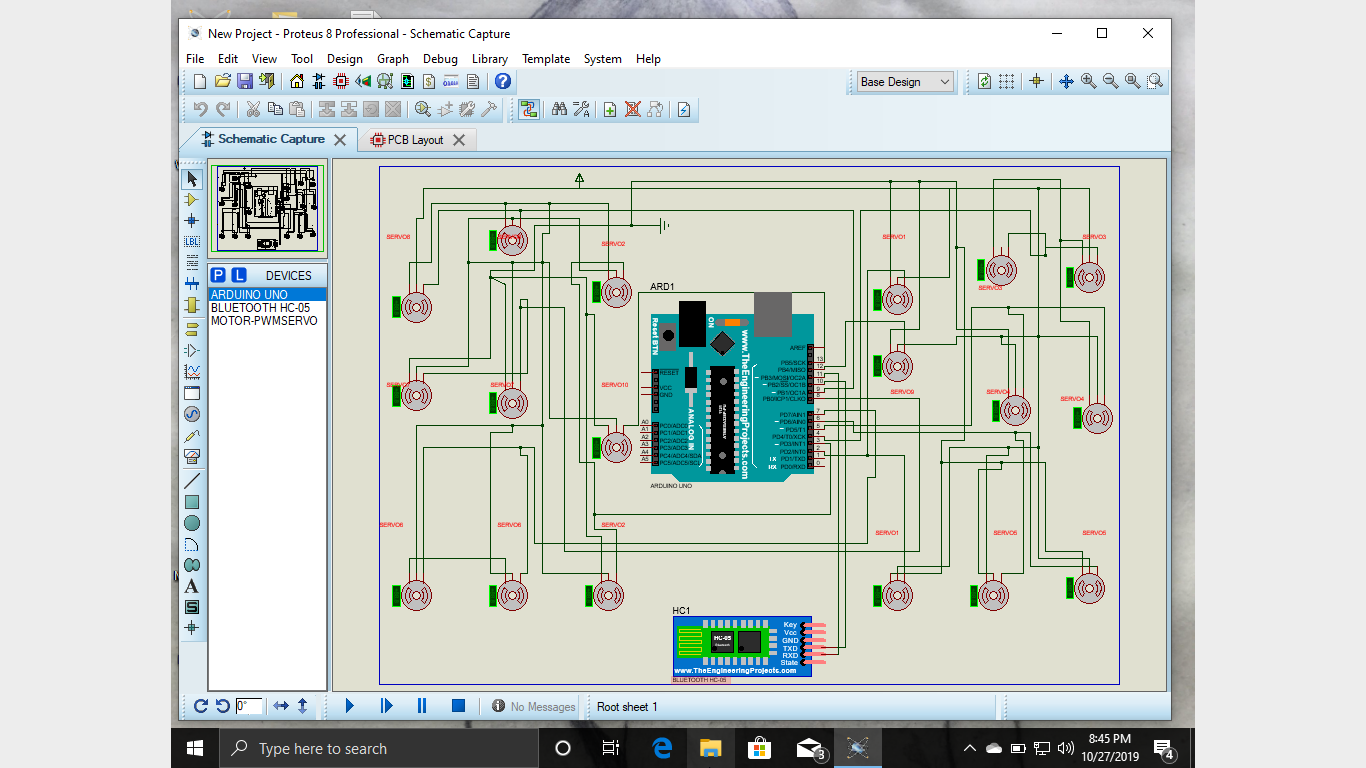Zoom to view entire sheet
Screen dimensions: 1366x768
[1132, 81]
